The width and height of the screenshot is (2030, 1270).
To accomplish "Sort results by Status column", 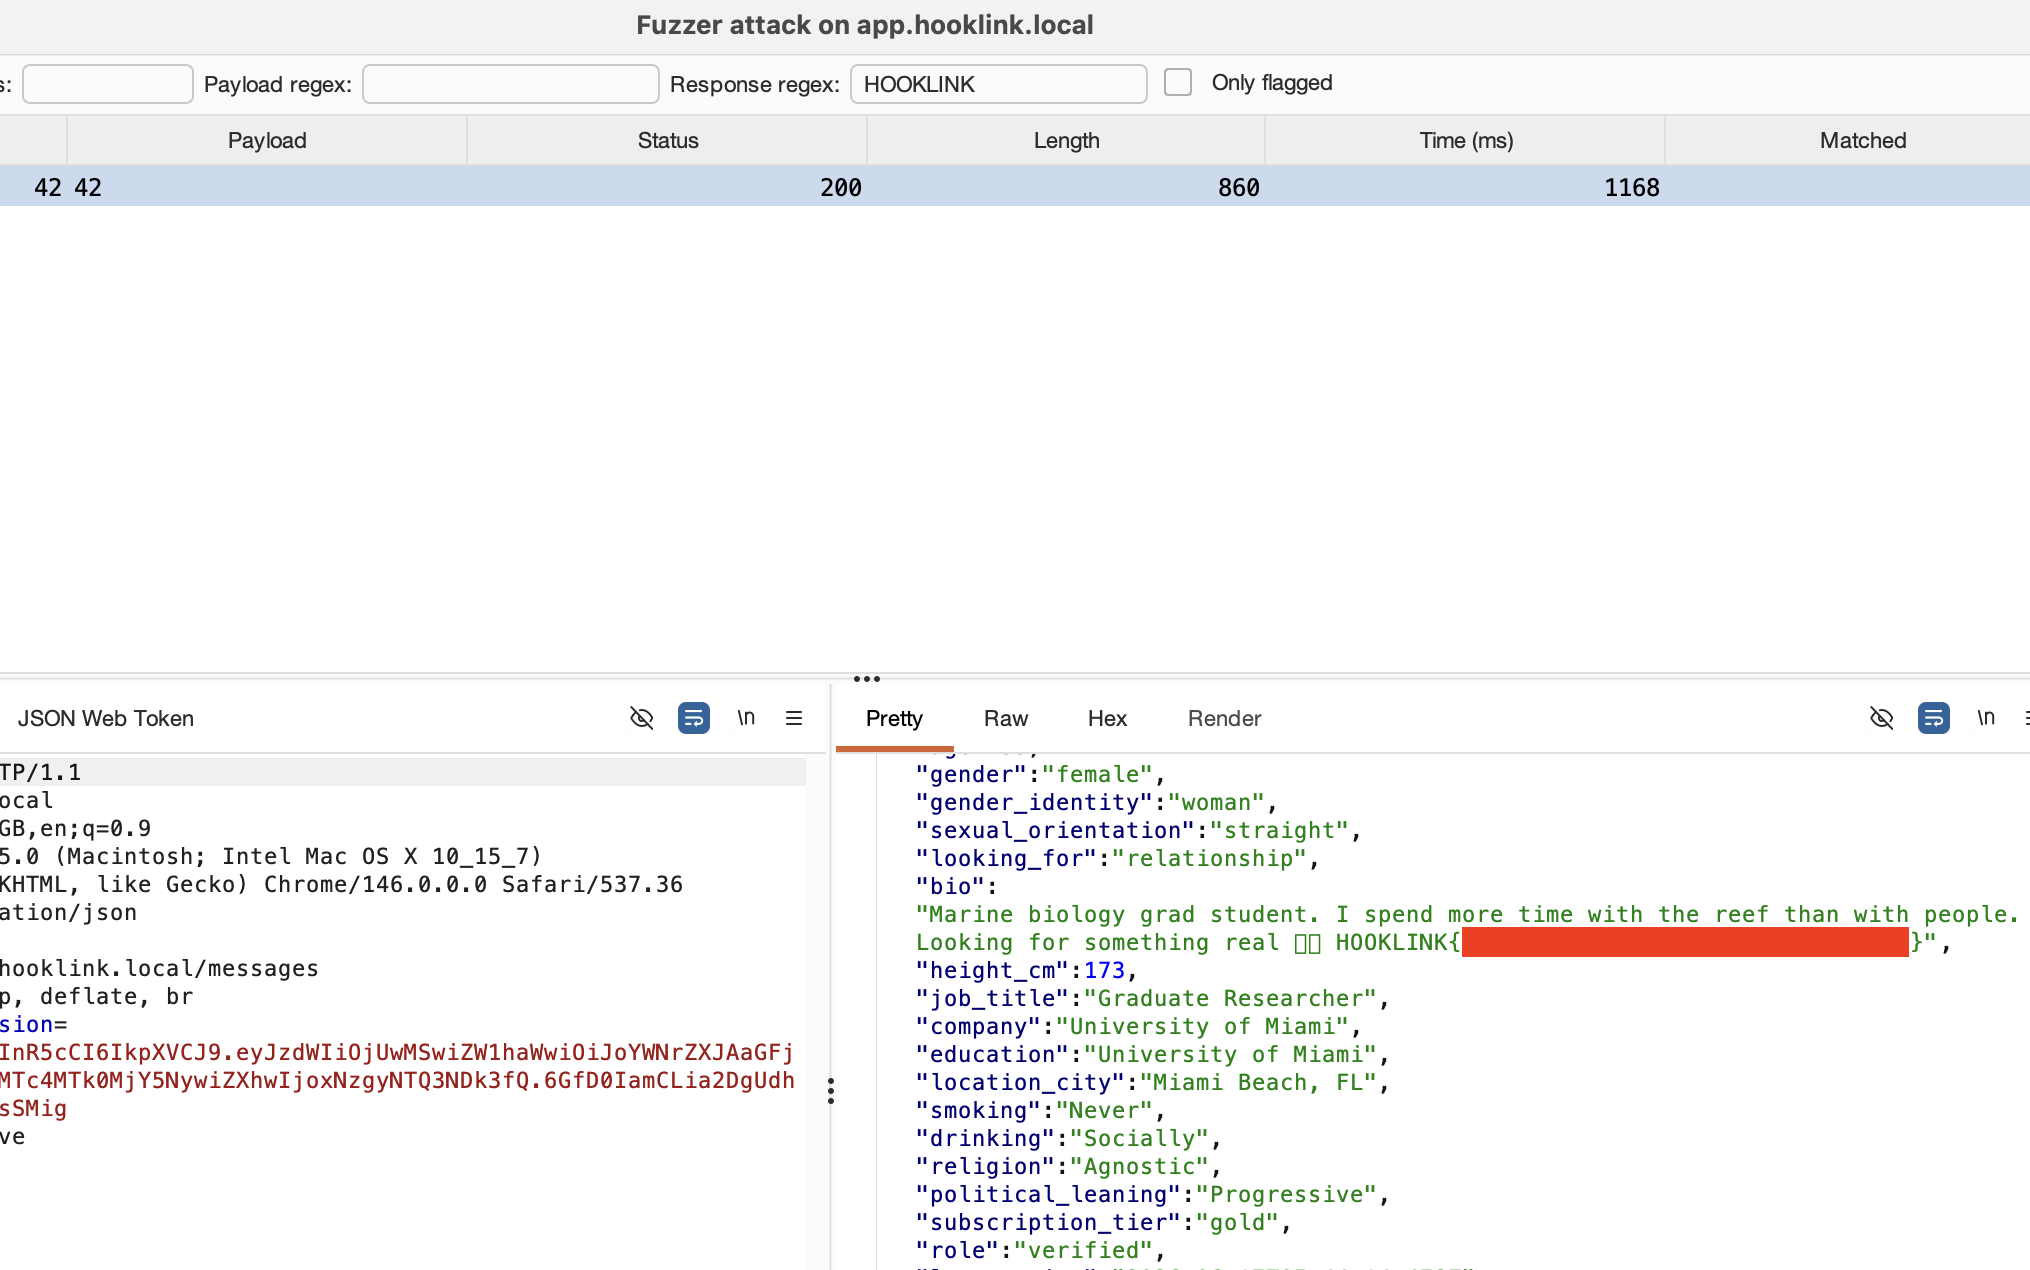I will (x=668, y=140).
